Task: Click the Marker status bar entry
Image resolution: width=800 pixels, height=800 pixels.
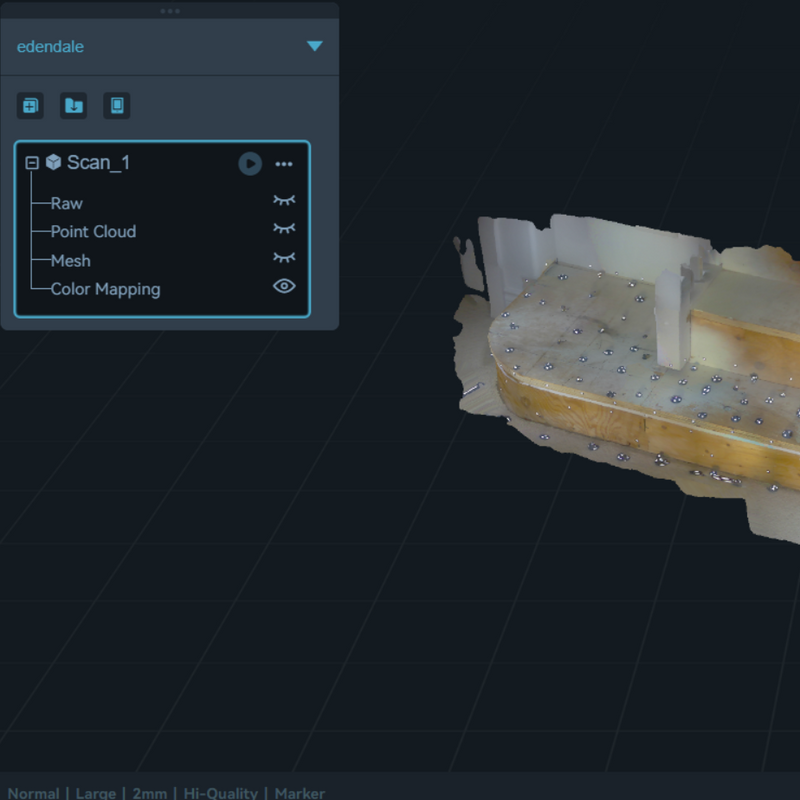Action: pos(299,793)
